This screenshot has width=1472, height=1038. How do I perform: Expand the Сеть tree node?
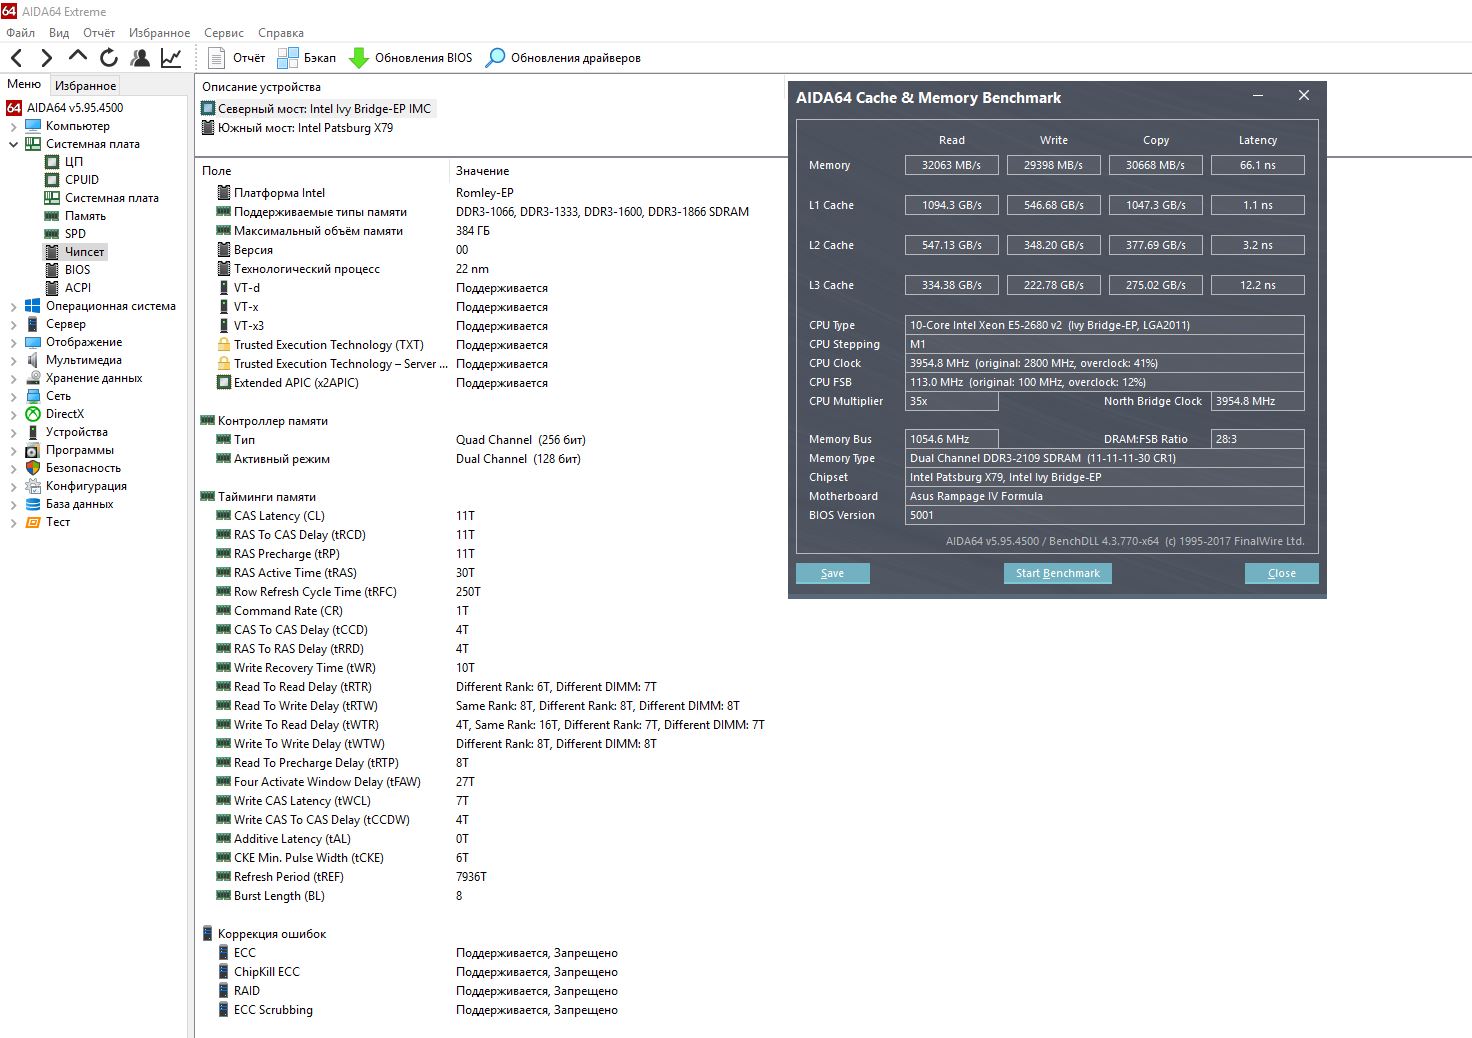coord(13,396)
